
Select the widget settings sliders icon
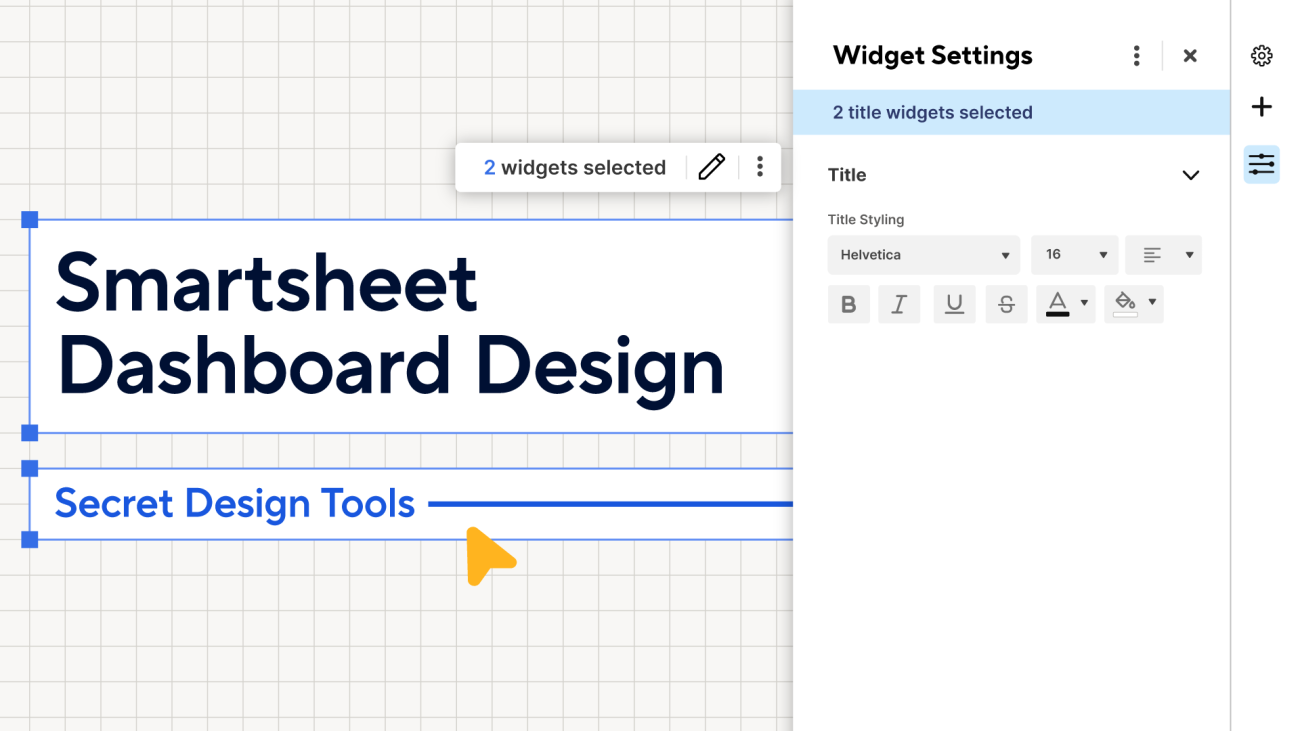coord(1261,163)
